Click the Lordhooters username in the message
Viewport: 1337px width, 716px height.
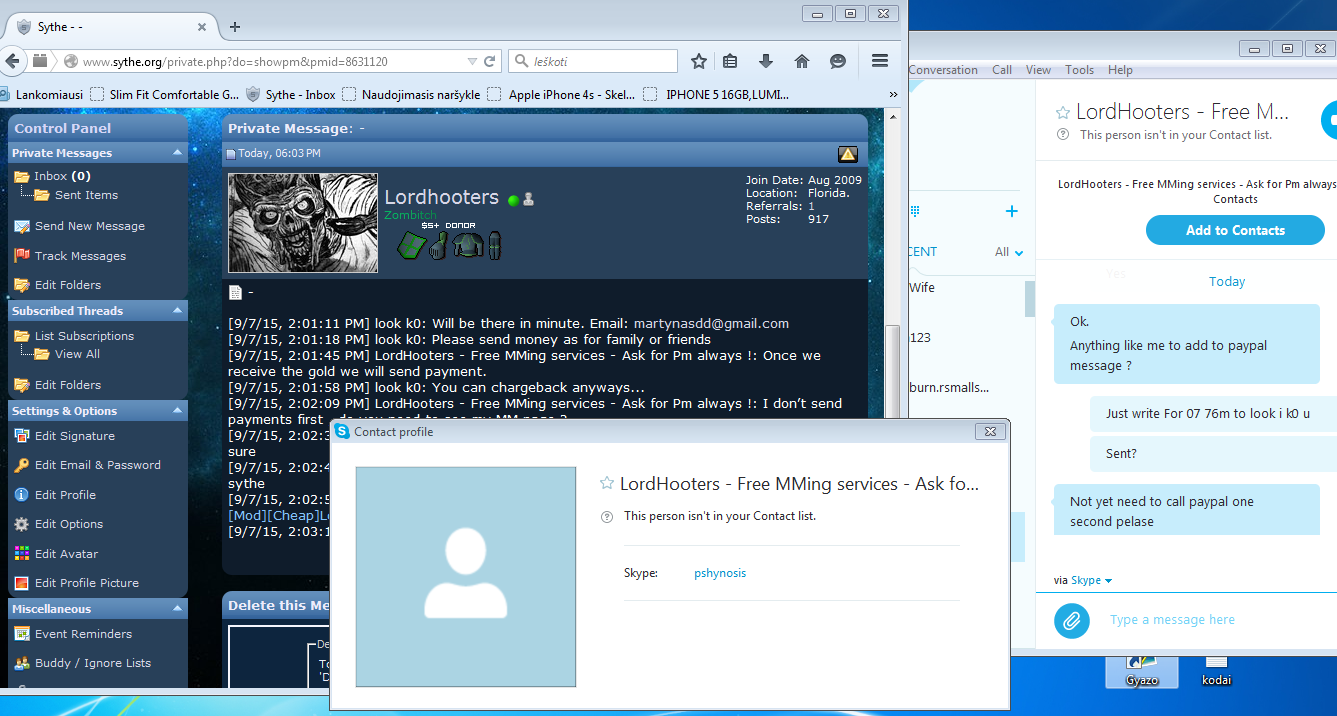(442, 198)
